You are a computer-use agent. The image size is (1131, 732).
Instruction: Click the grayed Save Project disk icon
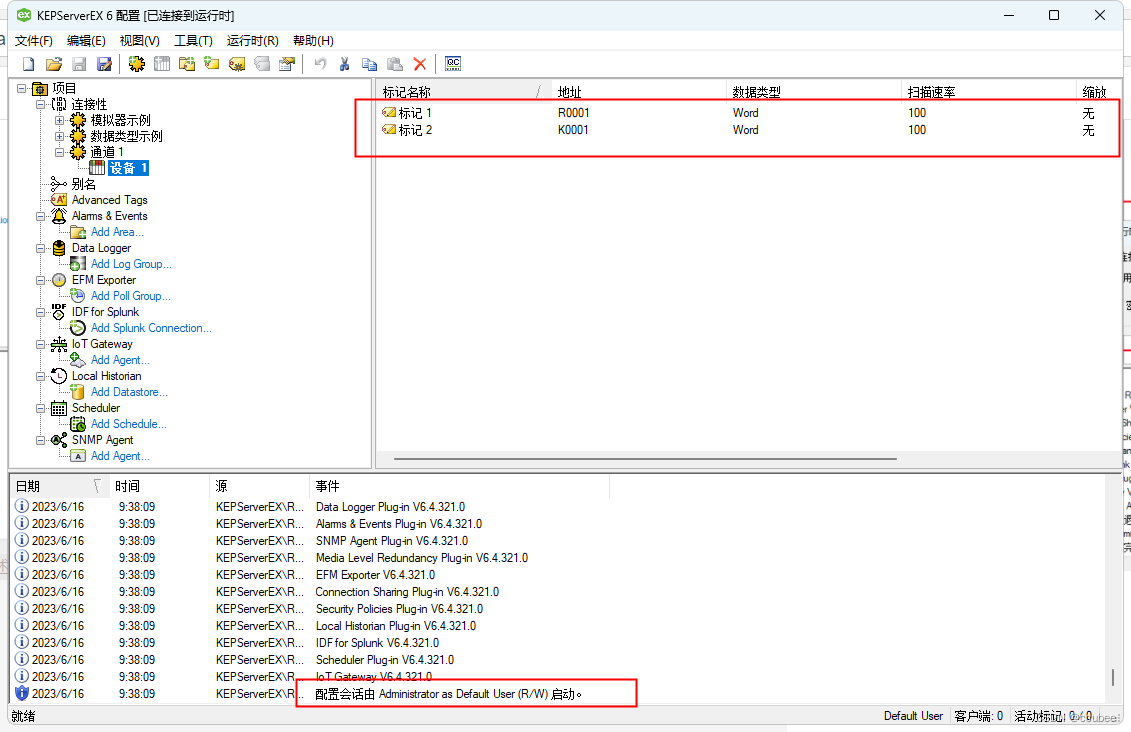[79, 64]
